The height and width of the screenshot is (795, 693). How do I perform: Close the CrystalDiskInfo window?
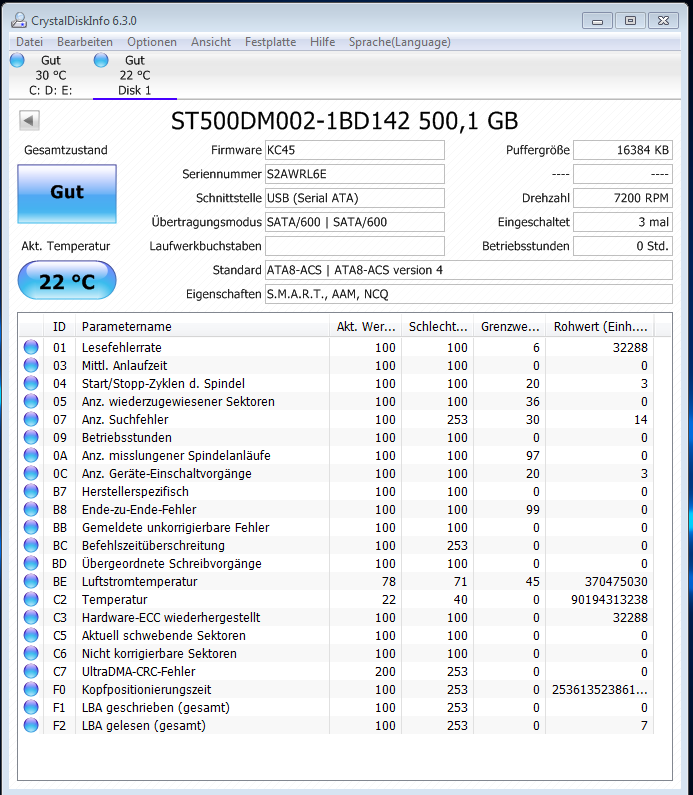(x=663, y=21)
